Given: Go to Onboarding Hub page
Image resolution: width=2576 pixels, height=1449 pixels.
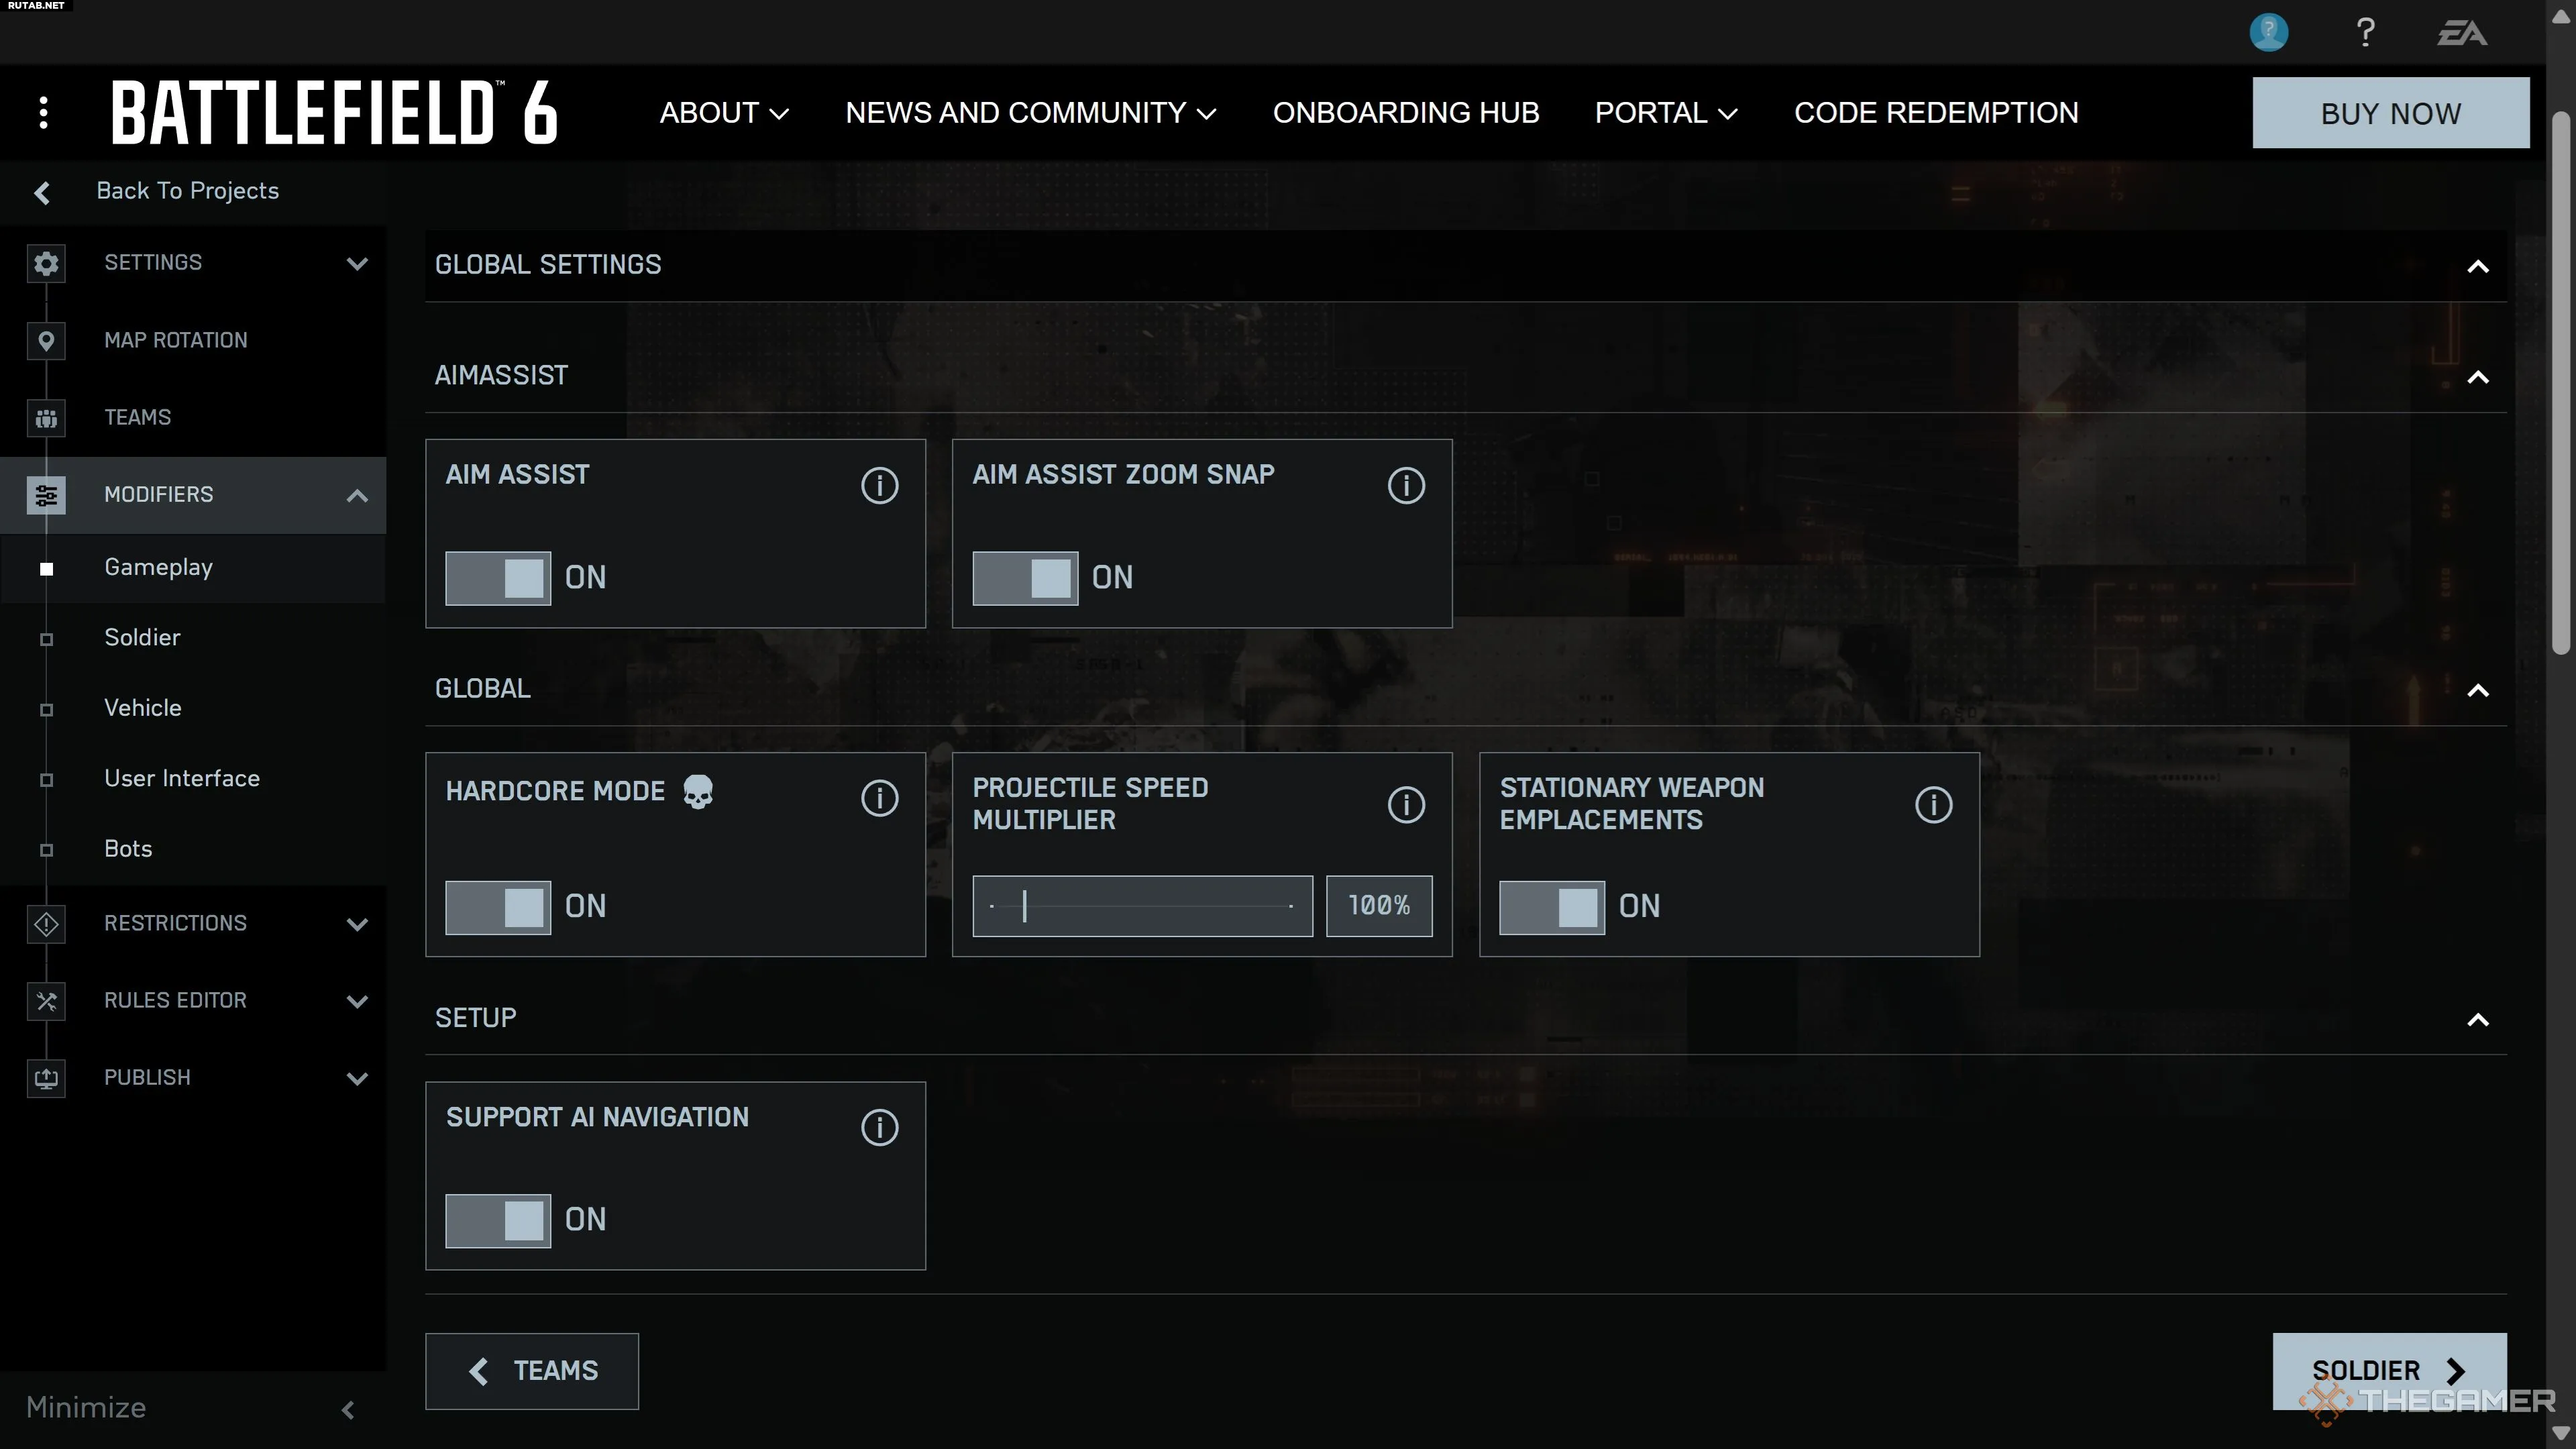Looking at the screenshot, I should (1405, 113).
